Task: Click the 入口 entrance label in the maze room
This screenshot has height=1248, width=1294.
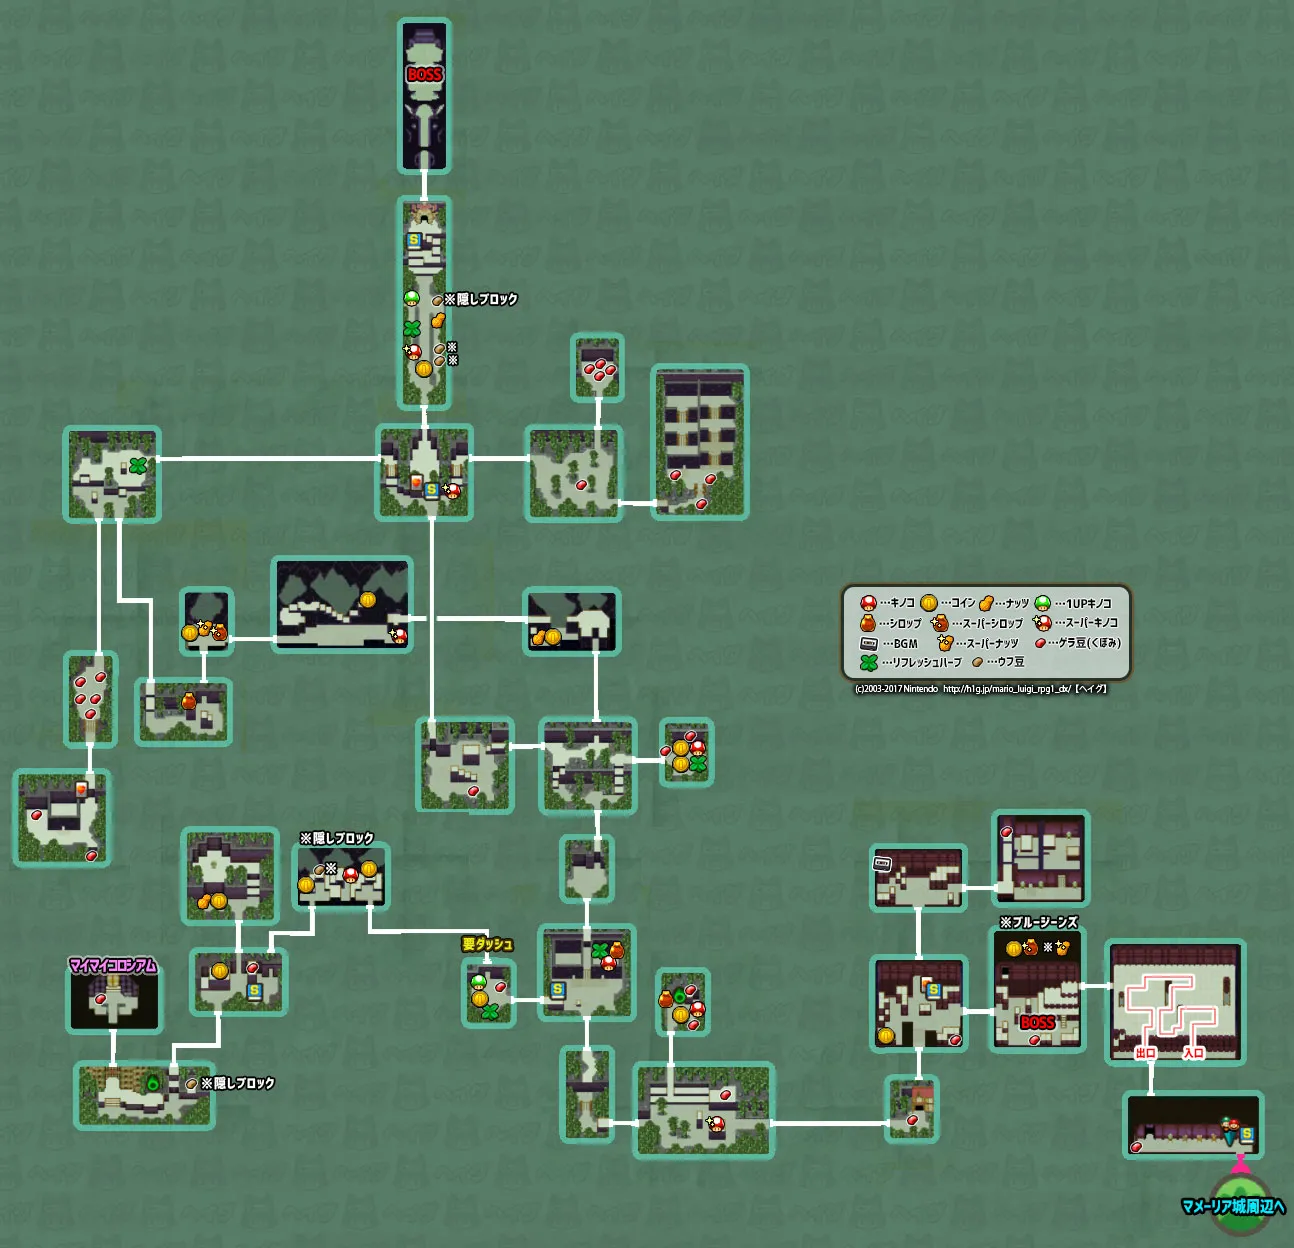Action: coord(1193,1053)
